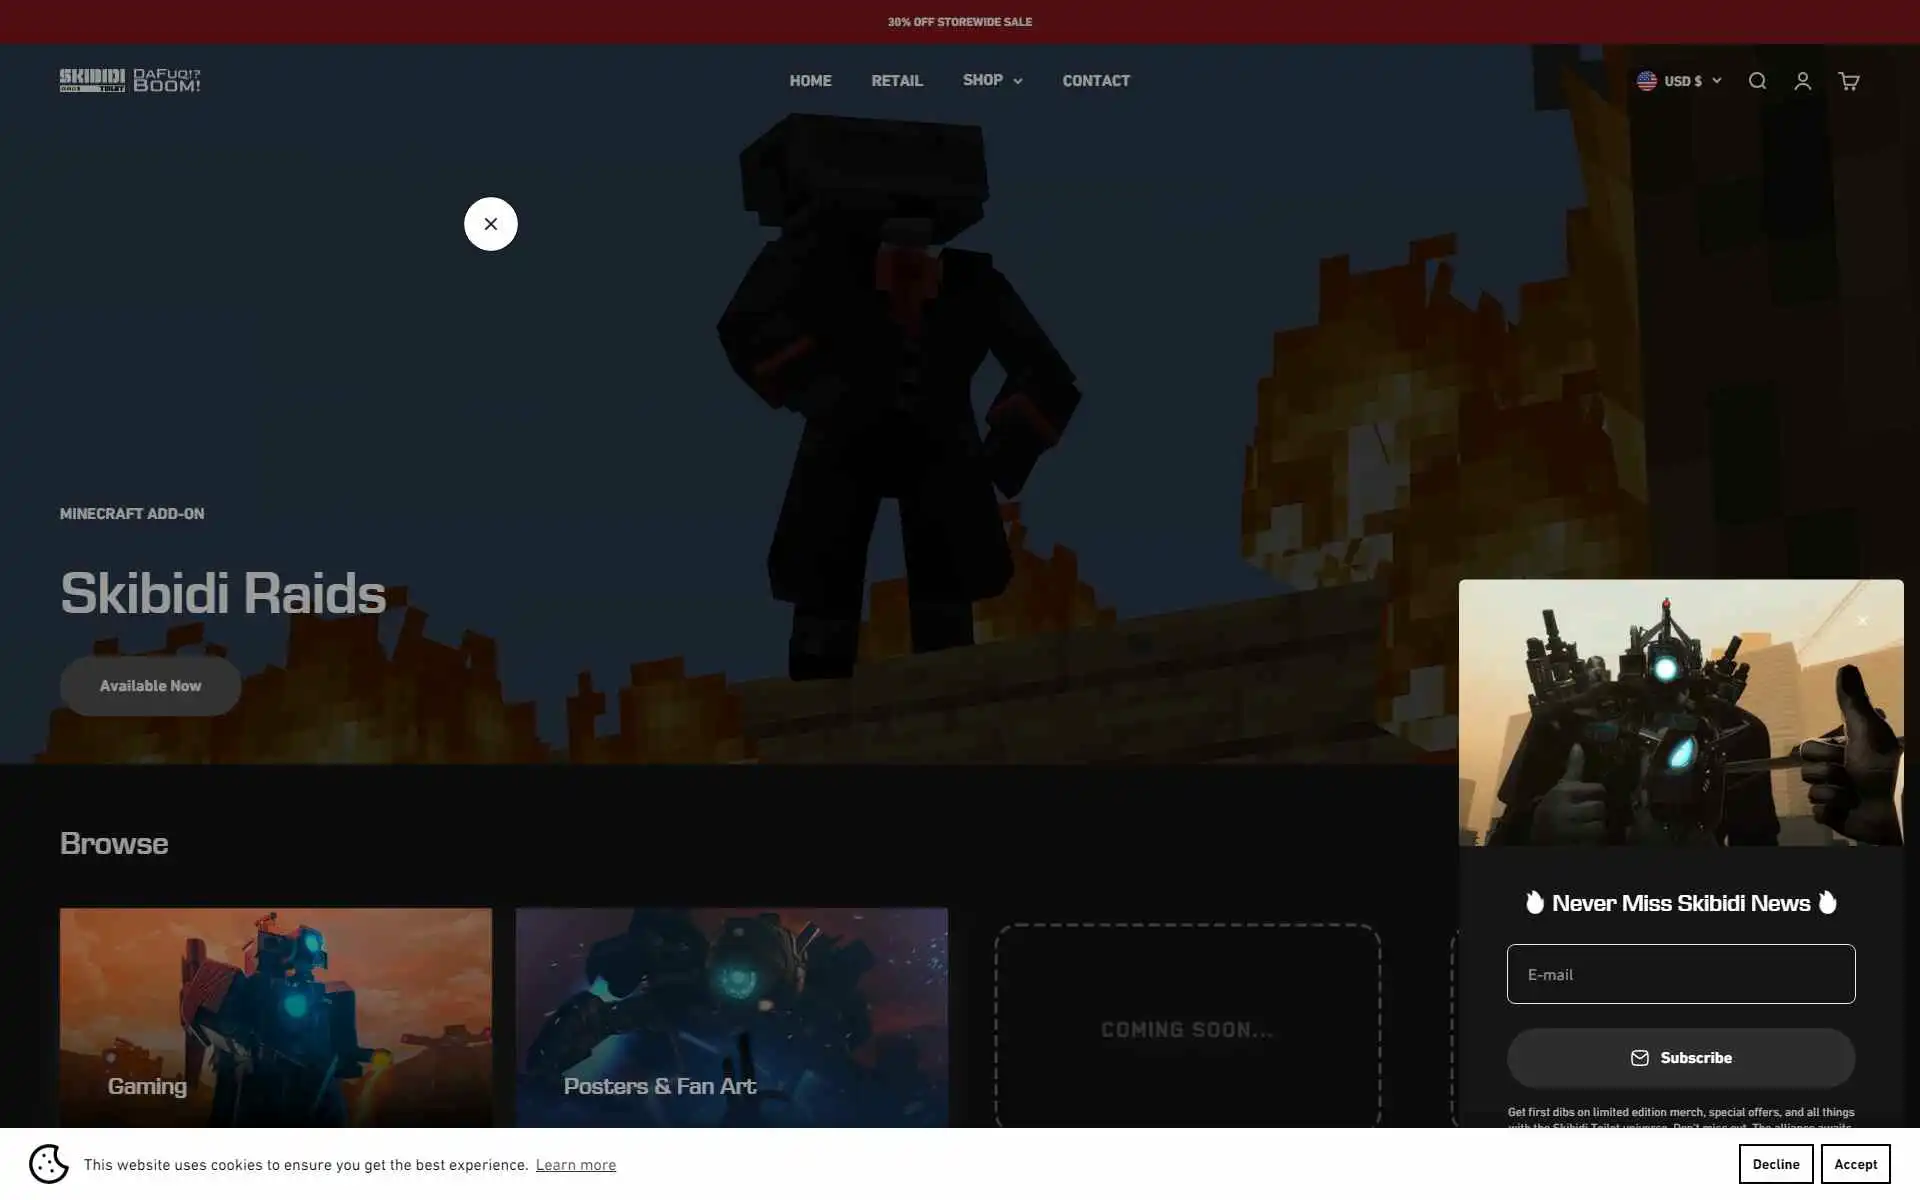The height and width of the screenshot is (1200, 1920).
Task: Decline the cookie consent
Action: point(1775,1164)
